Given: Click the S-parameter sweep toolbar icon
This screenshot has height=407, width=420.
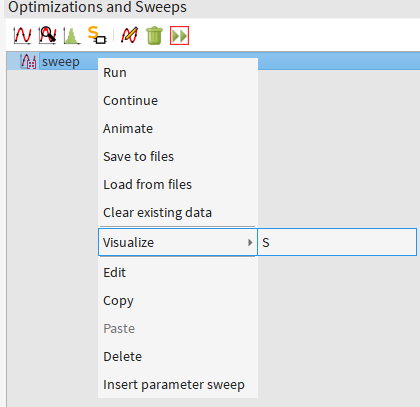Looking at the screenshot, I should pyautogui.click(x=97, y=35).
